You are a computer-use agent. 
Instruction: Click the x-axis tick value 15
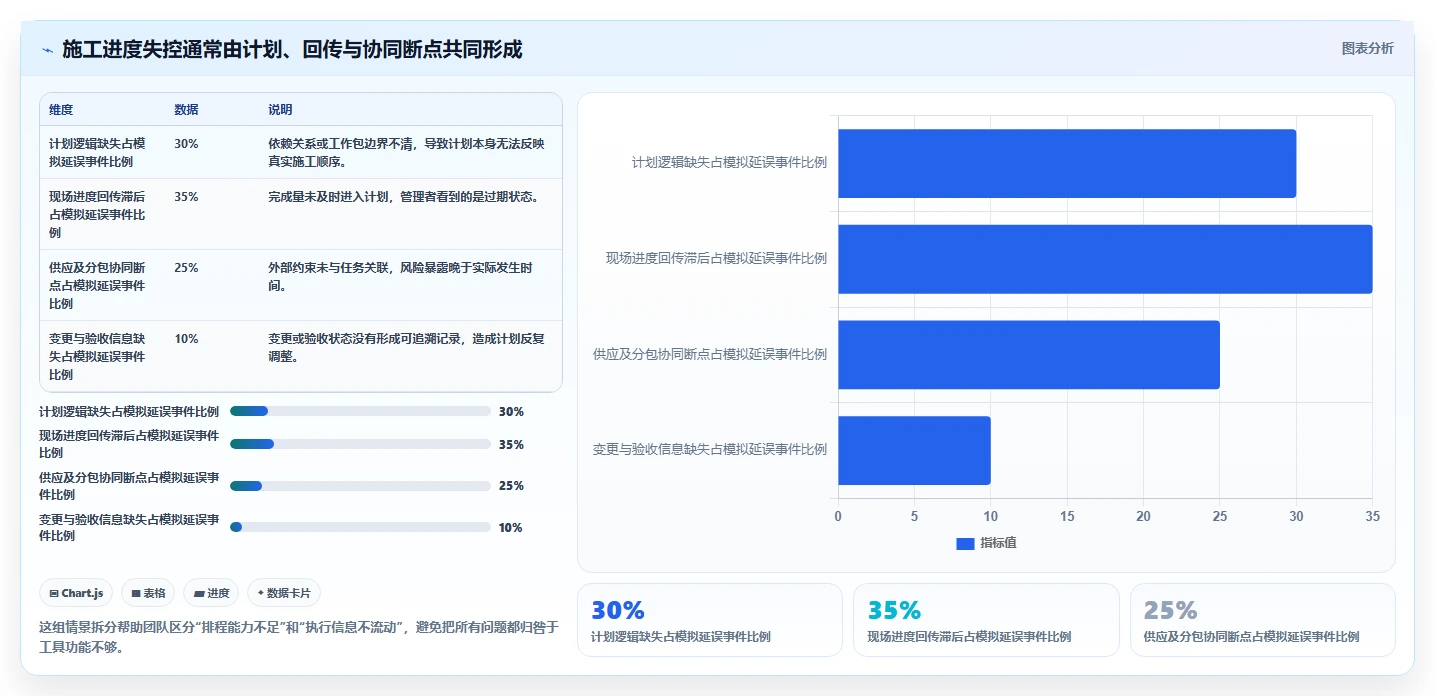click(x=1067, y=516)
